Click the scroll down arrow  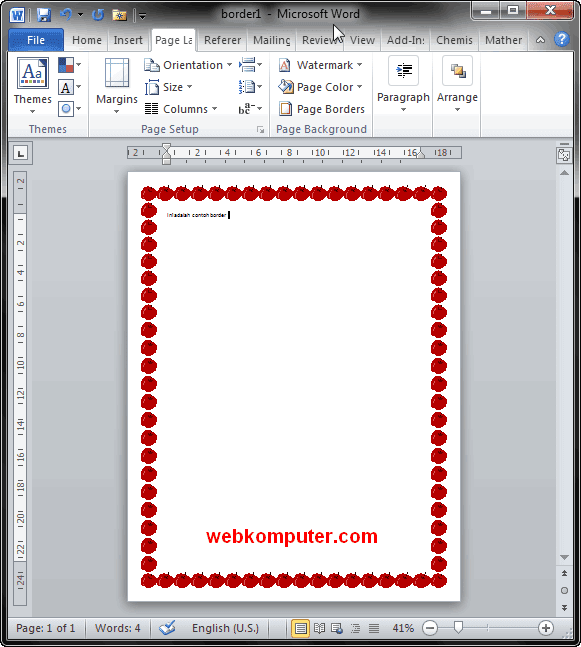pyautogui.click(x=564, y=557)
